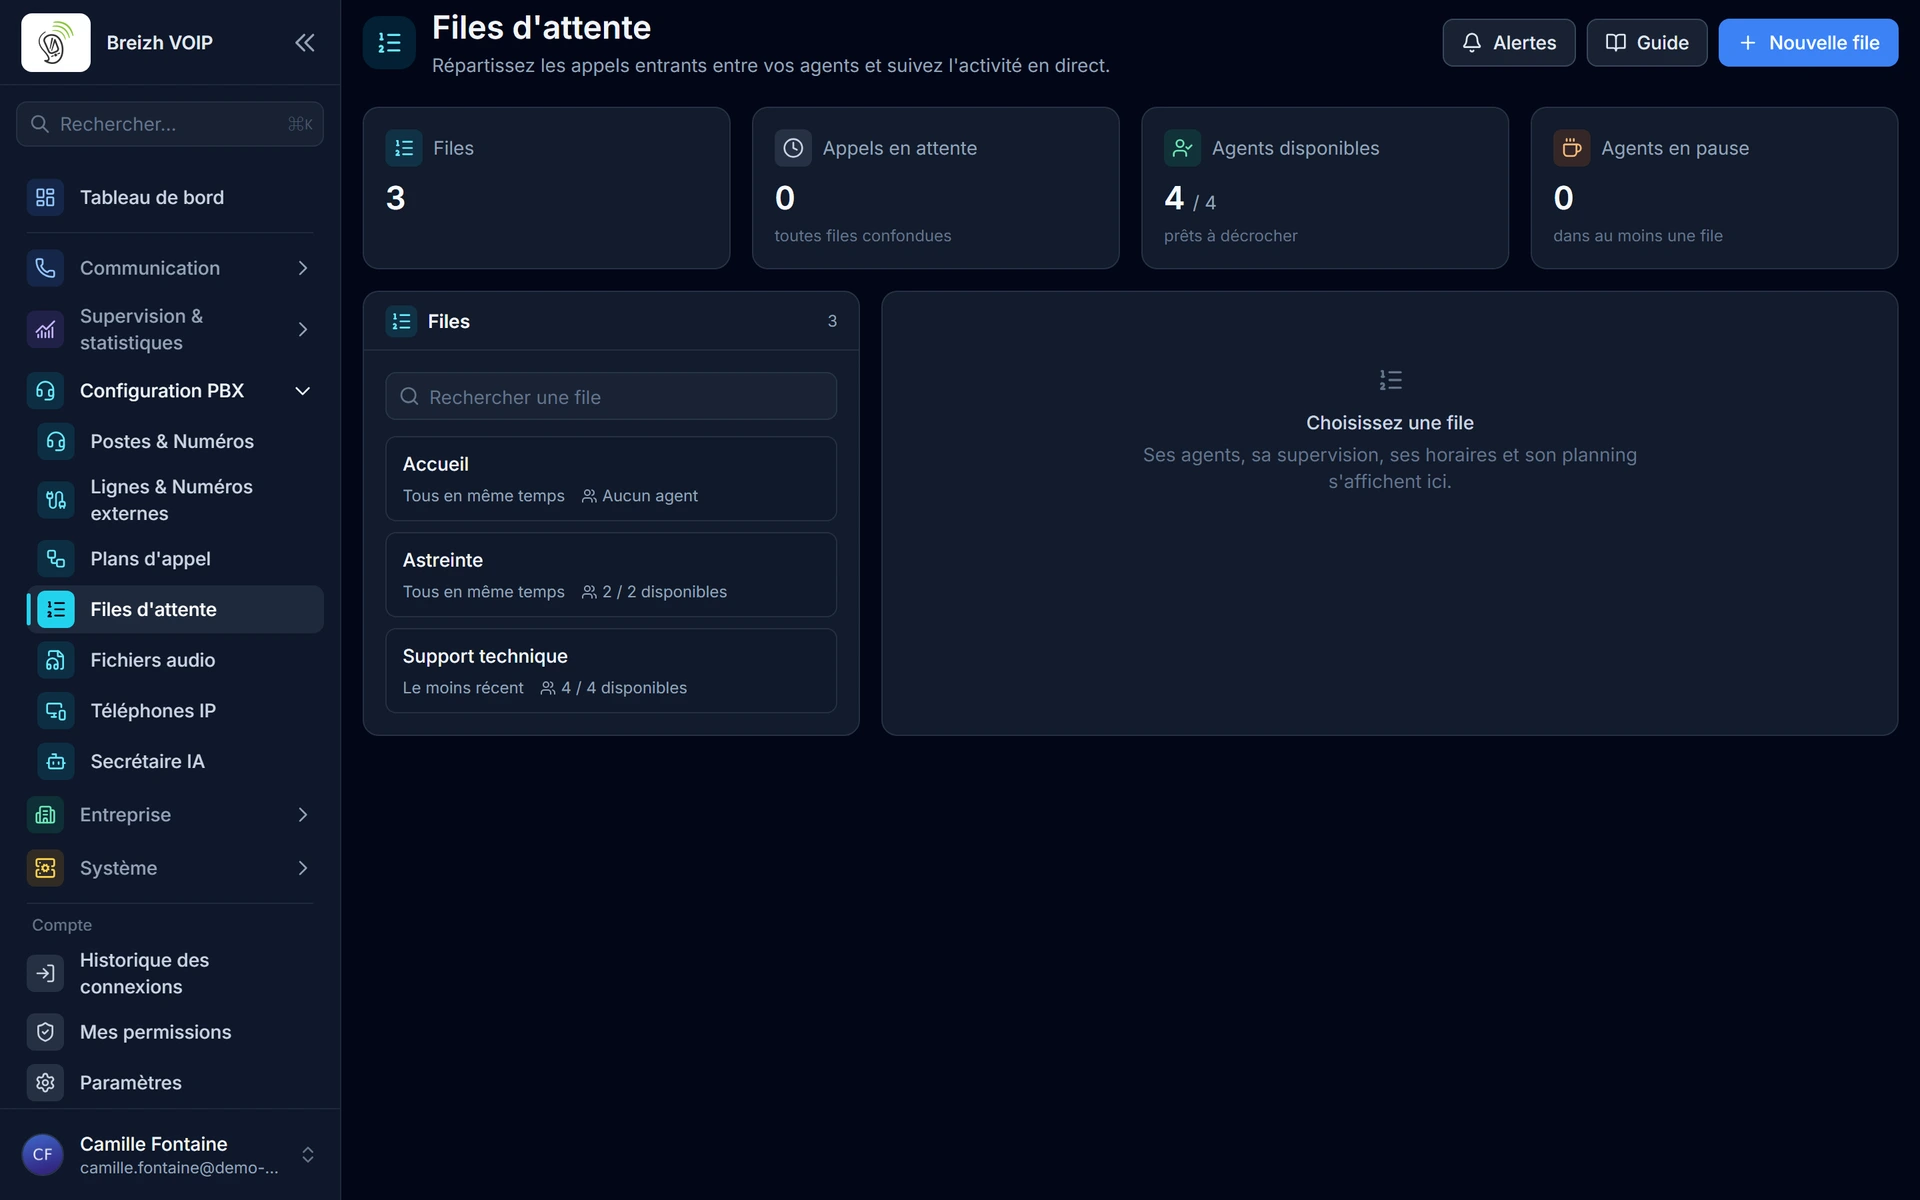Screen dimensions: 1920x1200
Task: Click the Agents disponibles user-check icon
Action: 1182,148
